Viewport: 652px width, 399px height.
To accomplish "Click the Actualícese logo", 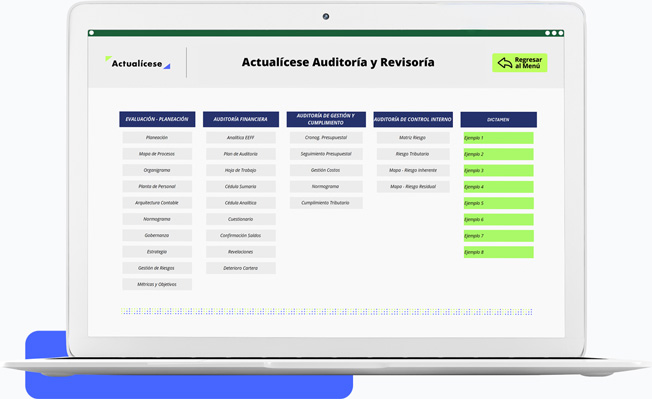I will pyautogui.click(x=138, y=63).
